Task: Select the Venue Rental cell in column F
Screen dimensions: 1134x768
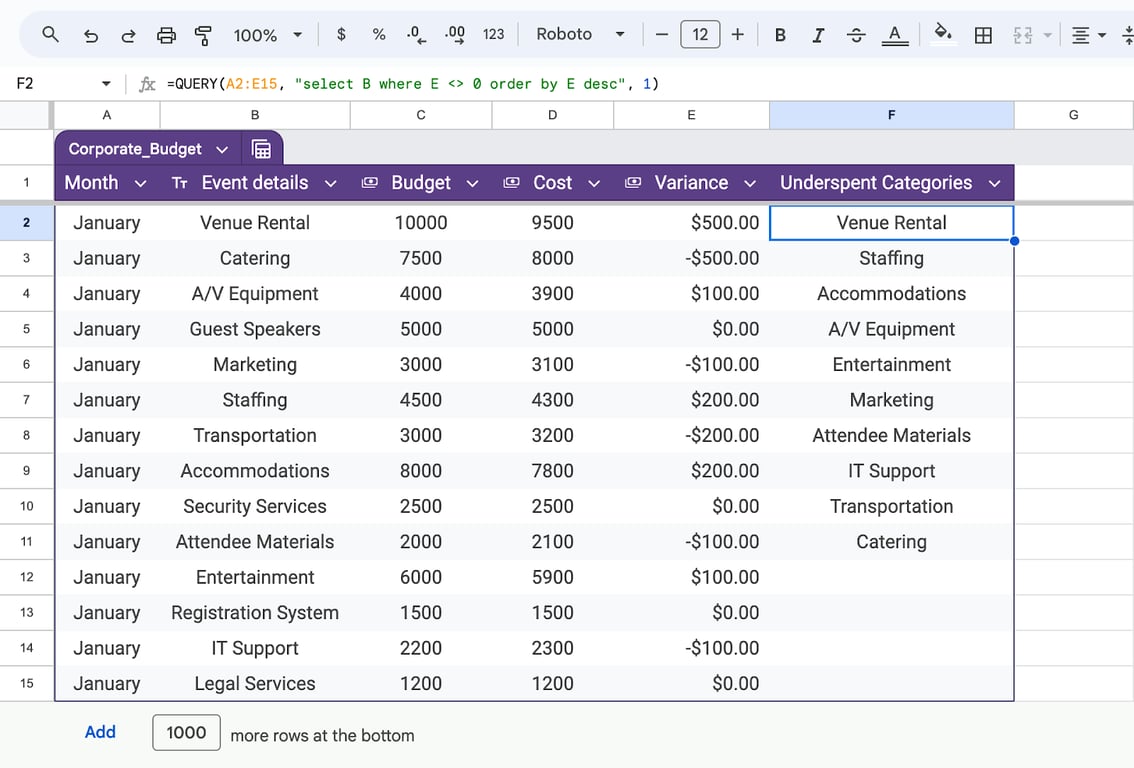Action: [892, 223]
